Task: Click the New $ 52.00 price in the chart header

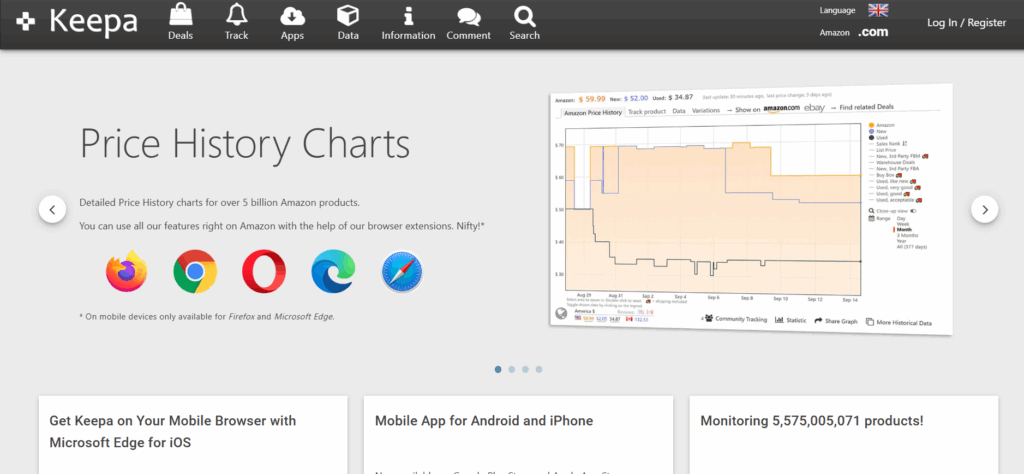Action: click(636, 98)
